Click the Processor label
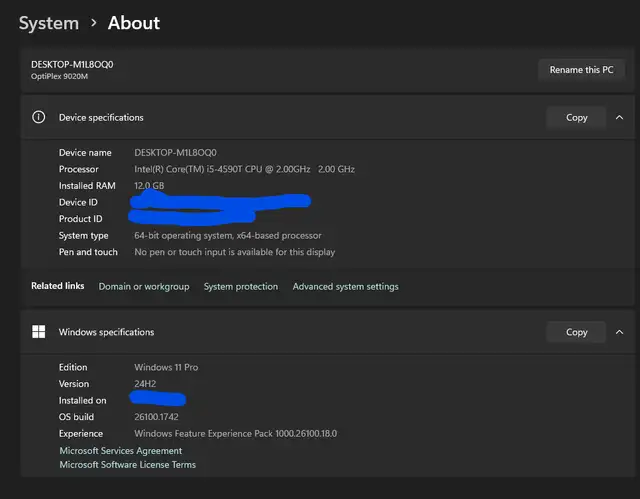 point(79,169)
